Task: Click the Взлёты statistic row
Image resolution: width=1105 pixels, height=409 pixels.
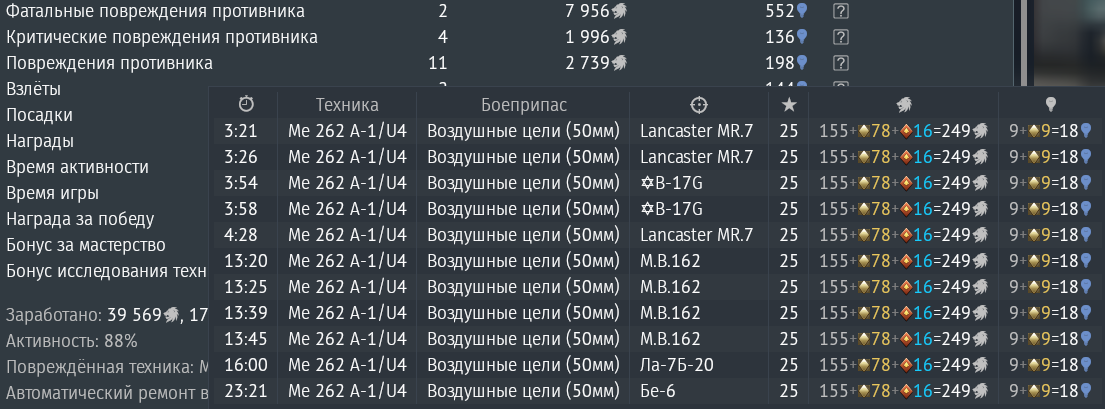Action: (x=106, y=90)
